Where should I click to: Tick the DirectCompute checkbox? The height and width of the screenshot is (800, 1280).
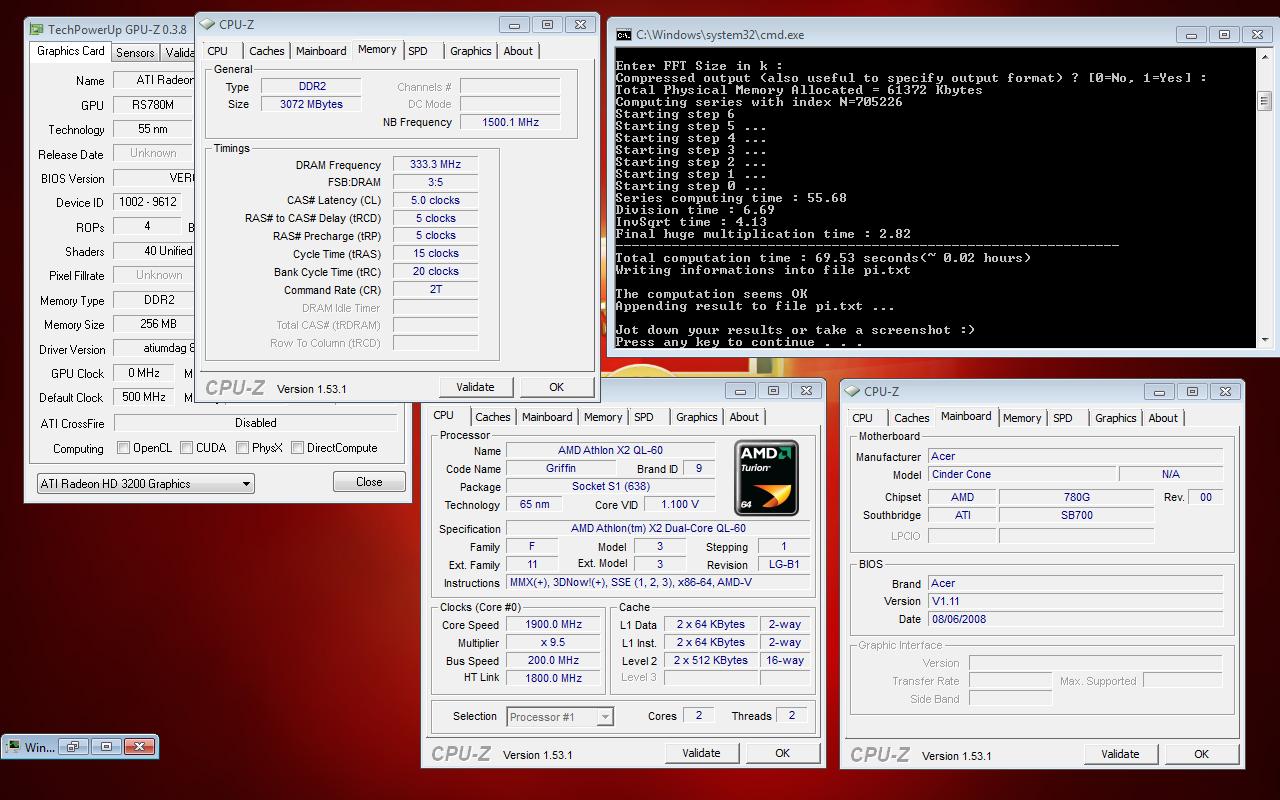coord(297,448)
